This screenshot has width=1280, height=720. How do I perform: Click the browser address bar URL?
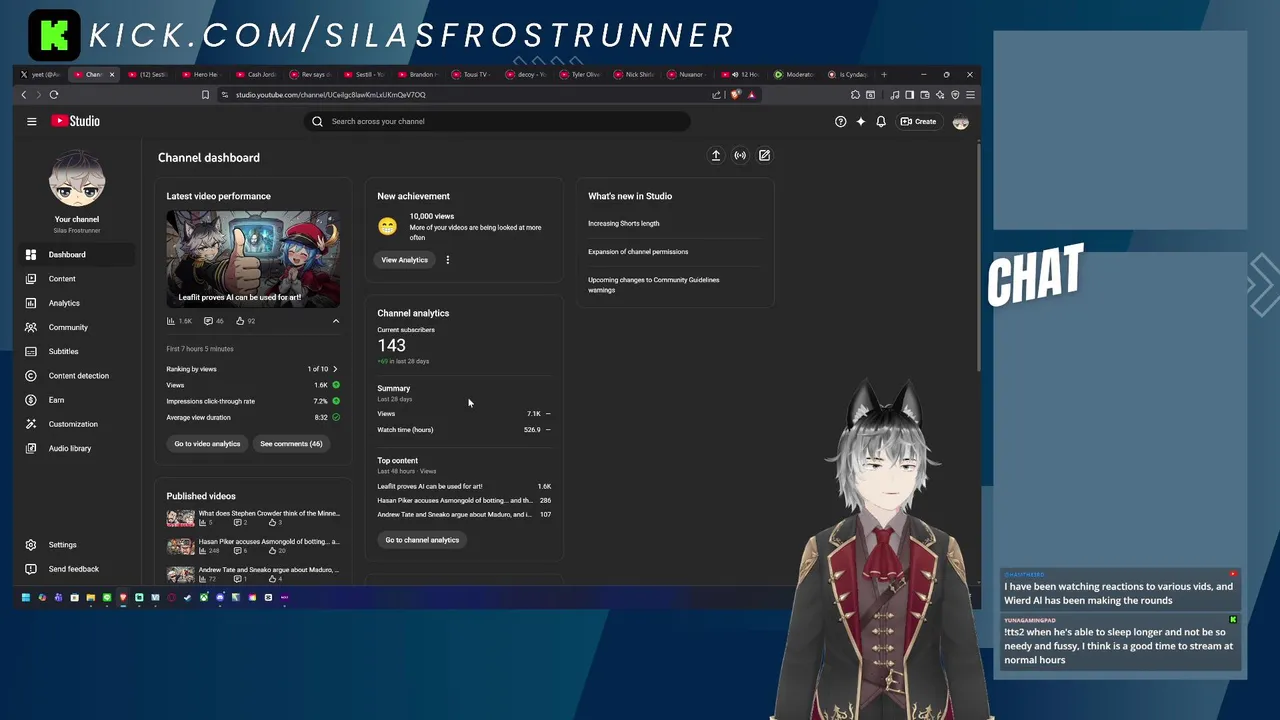click(331, 95)
